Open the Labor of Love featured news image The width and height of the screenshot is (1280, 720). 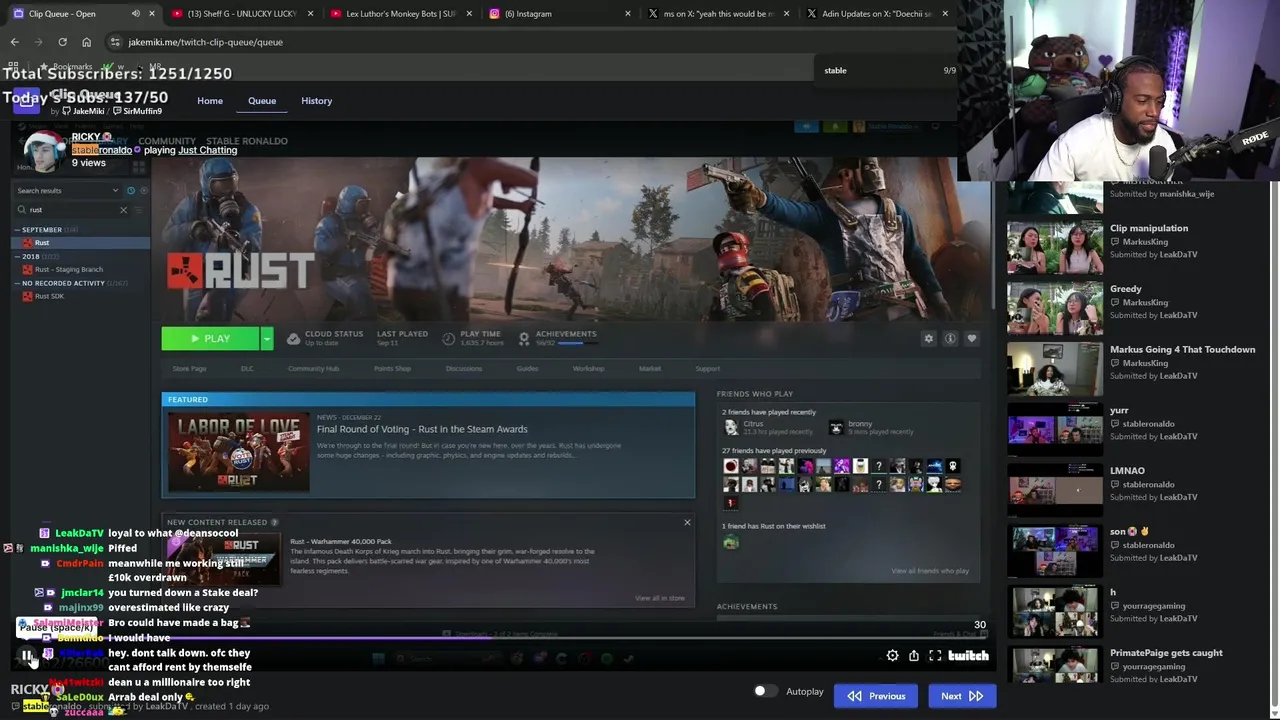pos(238,454)
